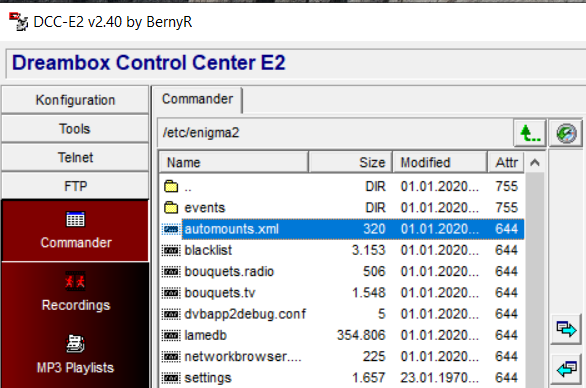Viewport: 586px width, 388px height.
Task: Click file icon next to automounts.xml
Action: [171, 229]
